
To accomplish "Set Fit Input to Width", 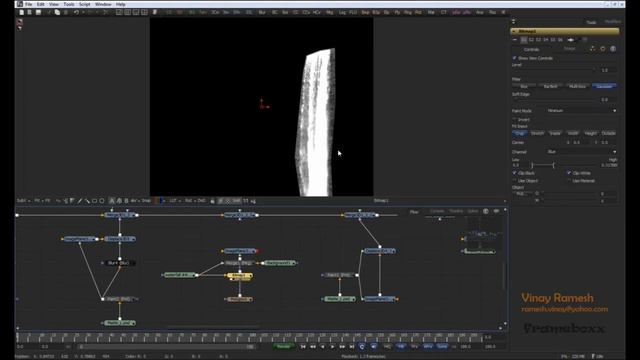I will (x=573, y=133).
